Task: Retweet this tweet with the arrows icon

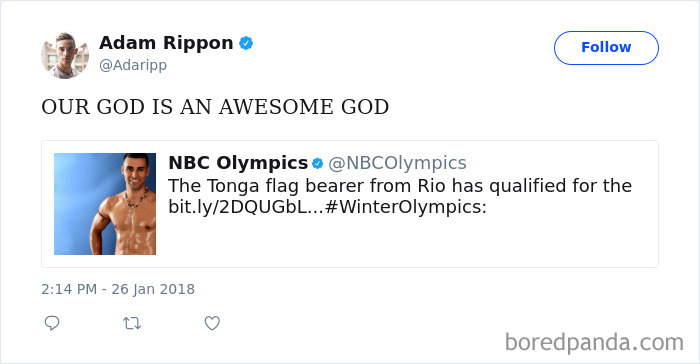Action: 132,323
